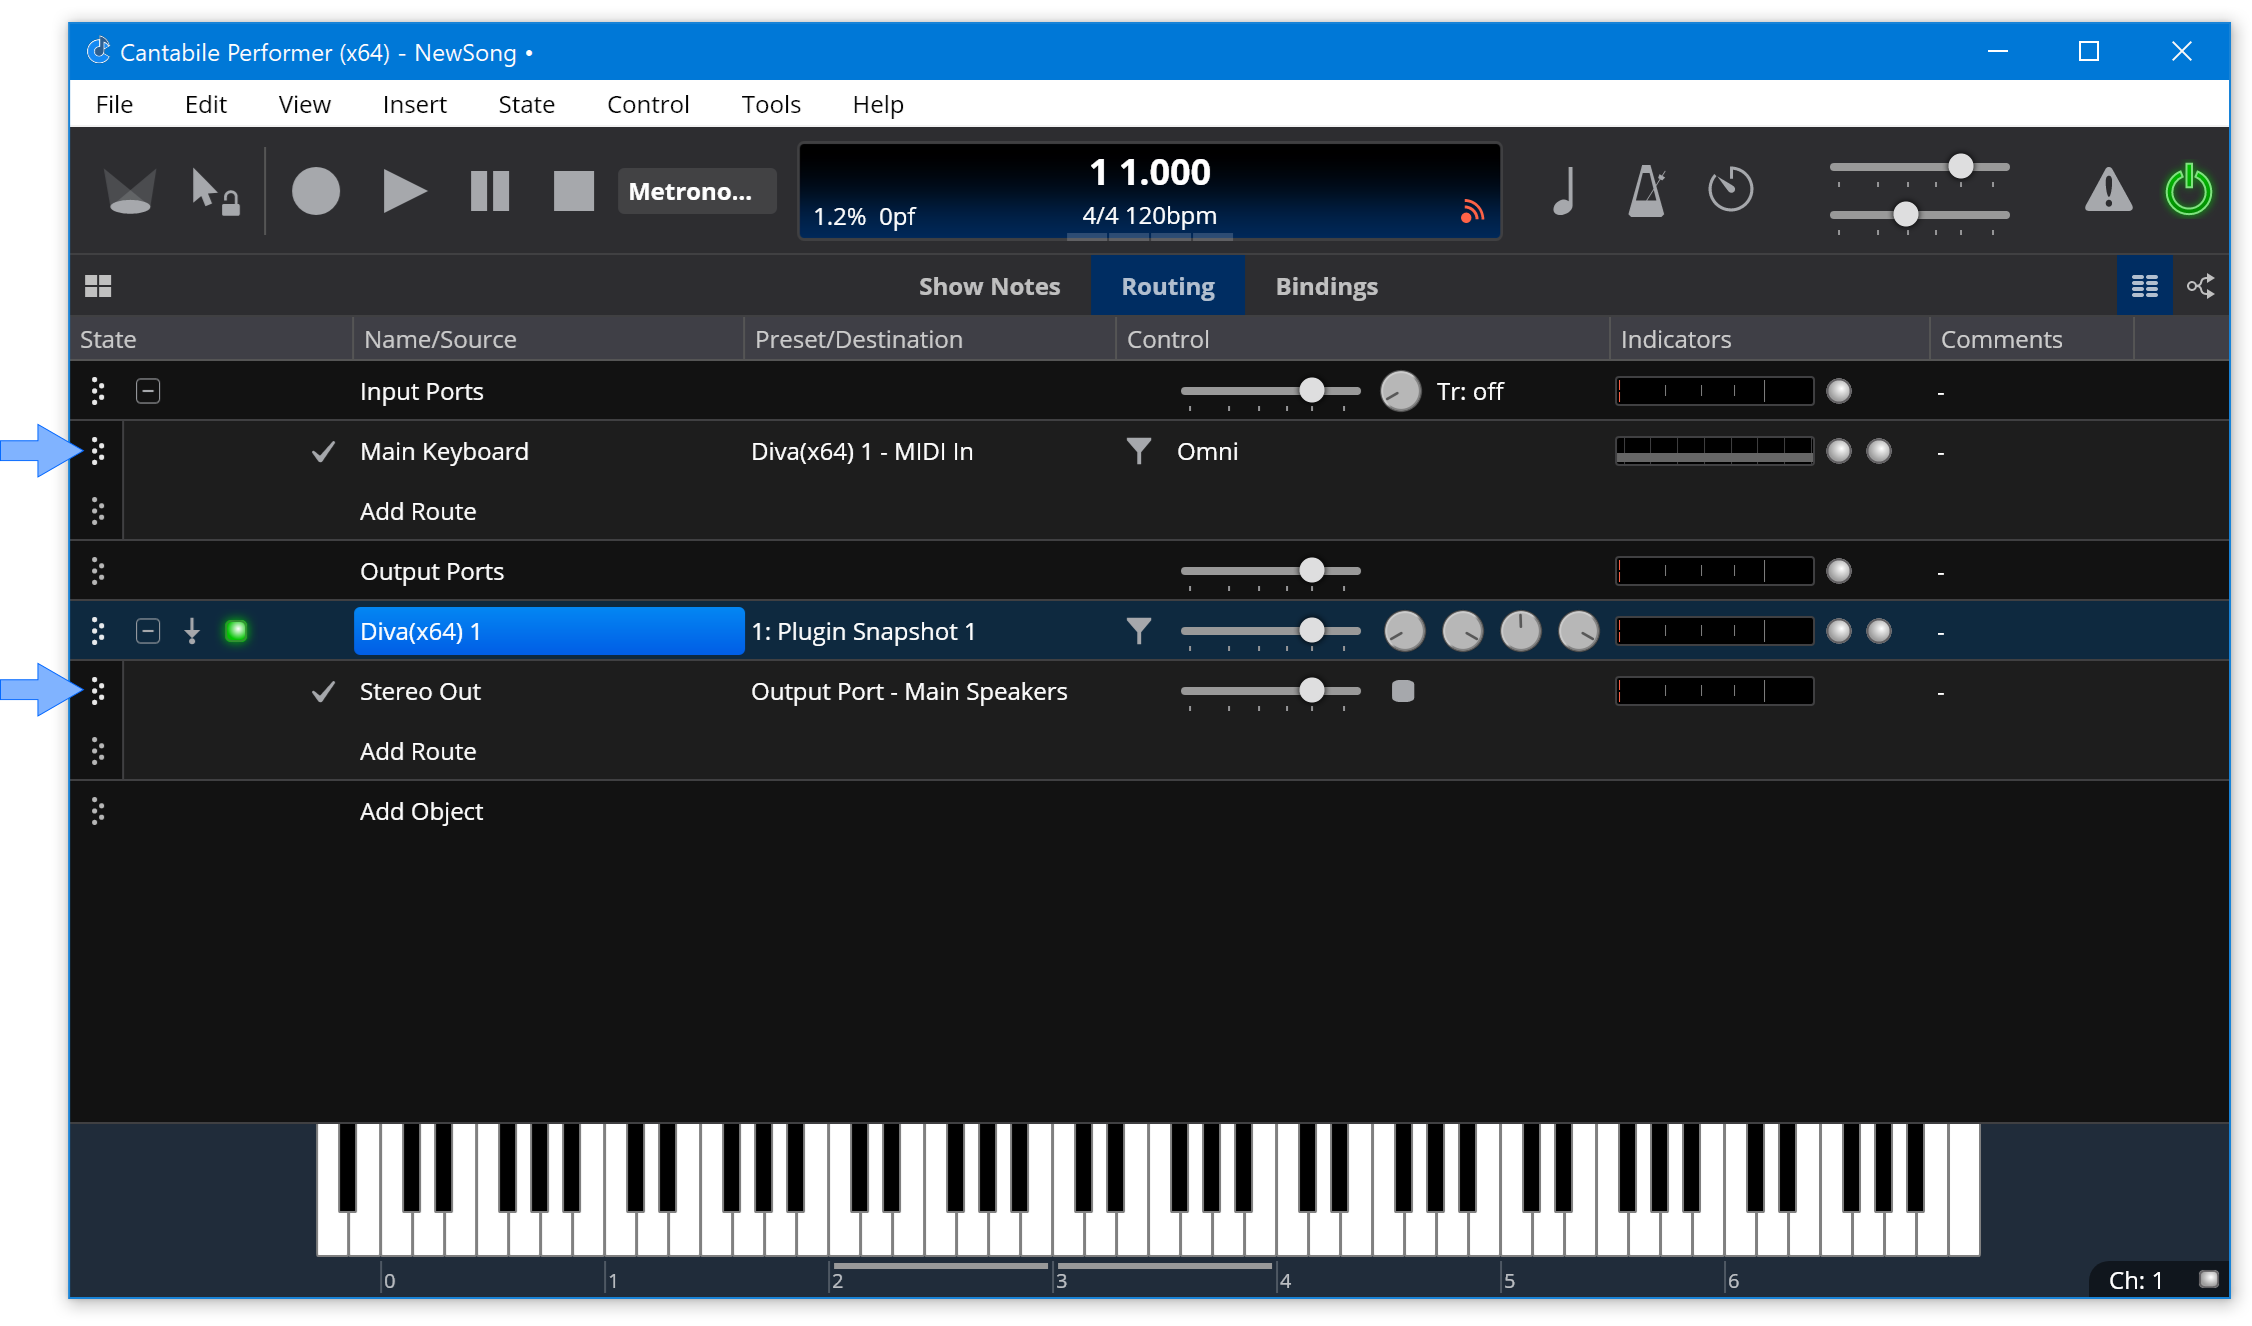Adjust the Input Ports gain slider
This screenshot has width=2252, height=1326.
click(1270, 391)
